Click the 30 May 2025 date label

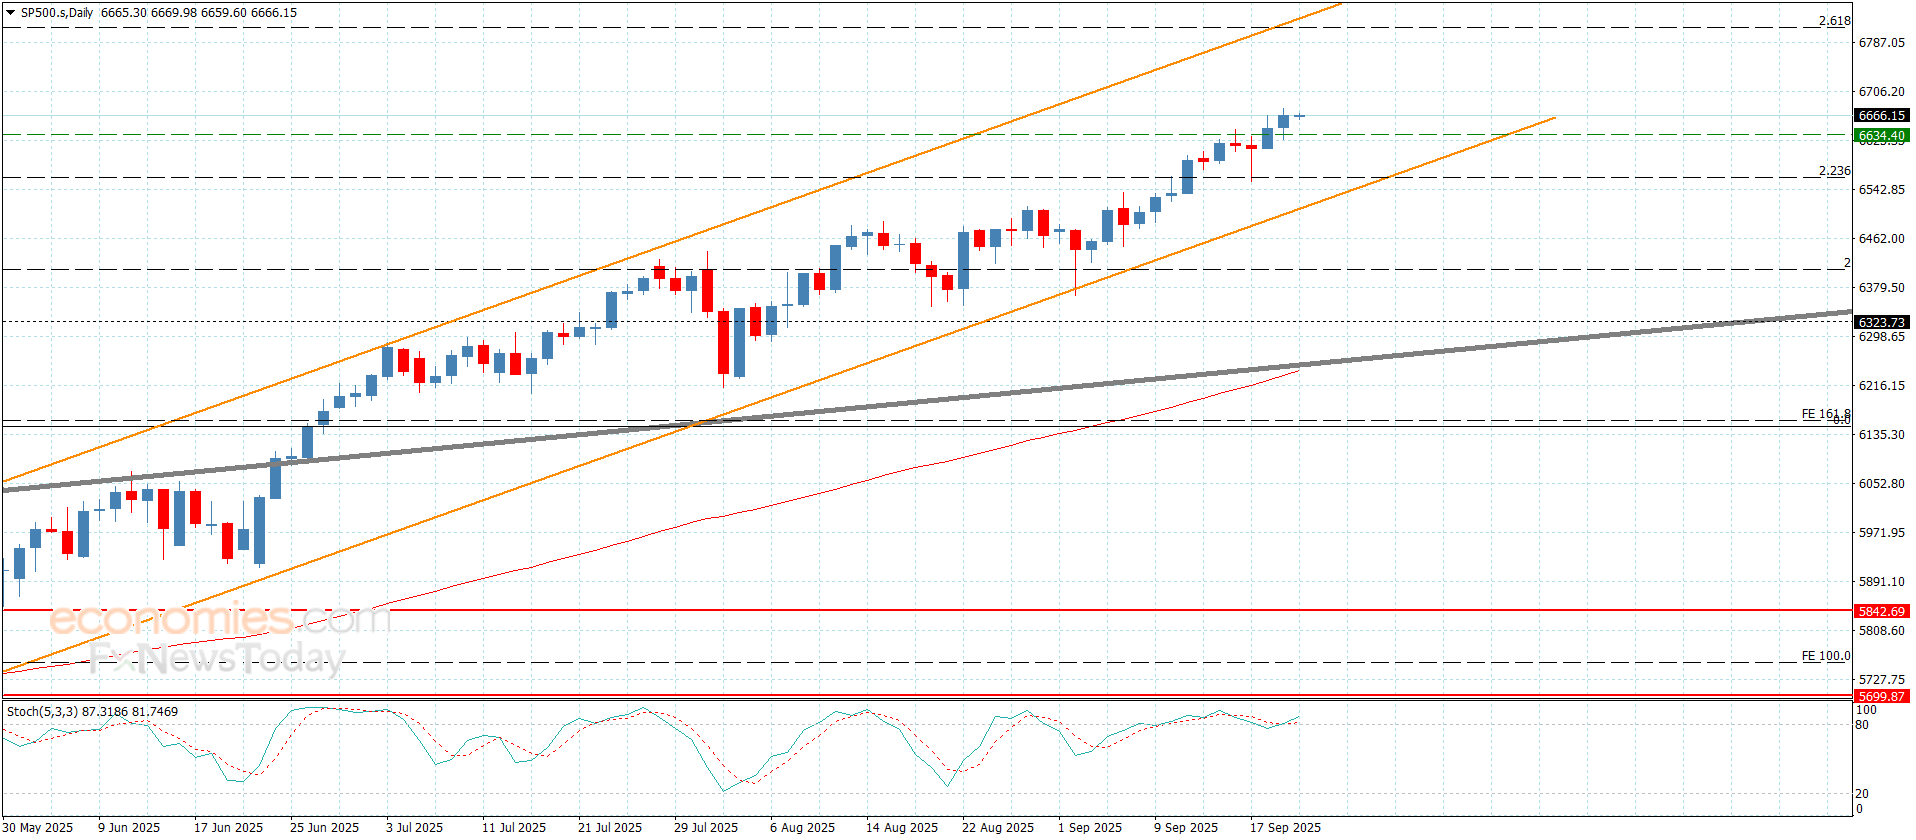tap(38, 828)
